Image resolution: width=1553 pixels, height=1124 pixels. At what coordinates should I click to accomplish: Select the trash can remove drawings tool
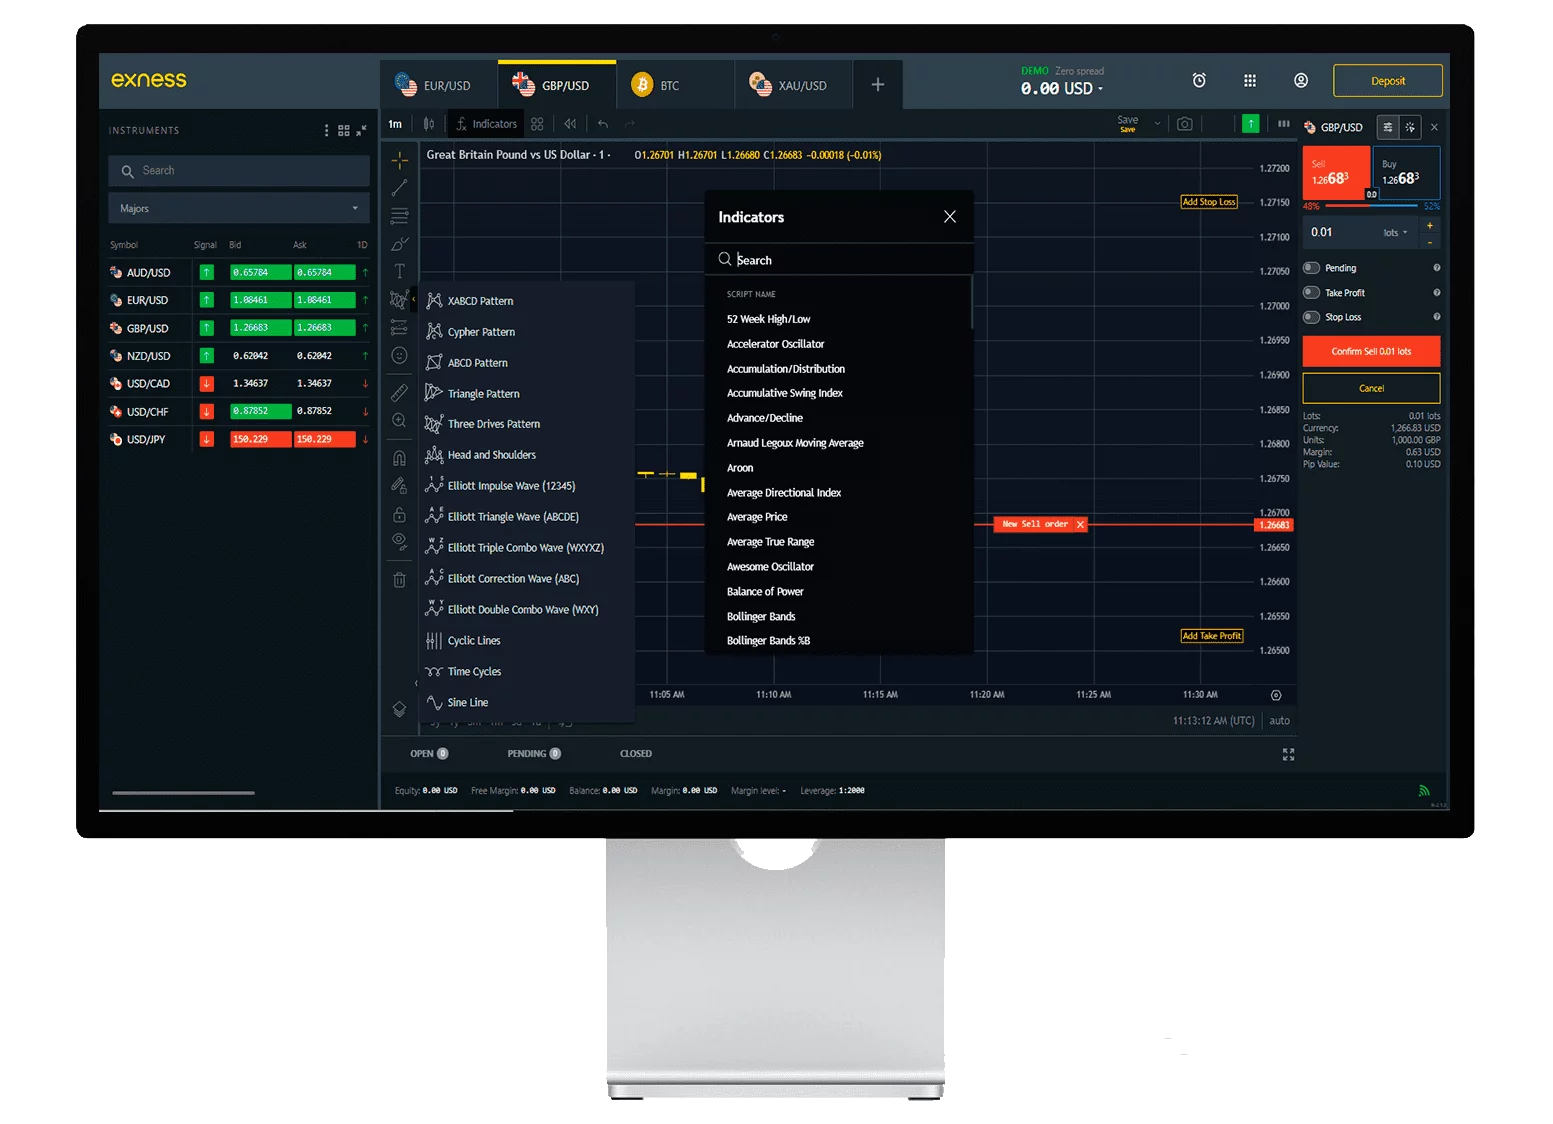click(399, 579)
